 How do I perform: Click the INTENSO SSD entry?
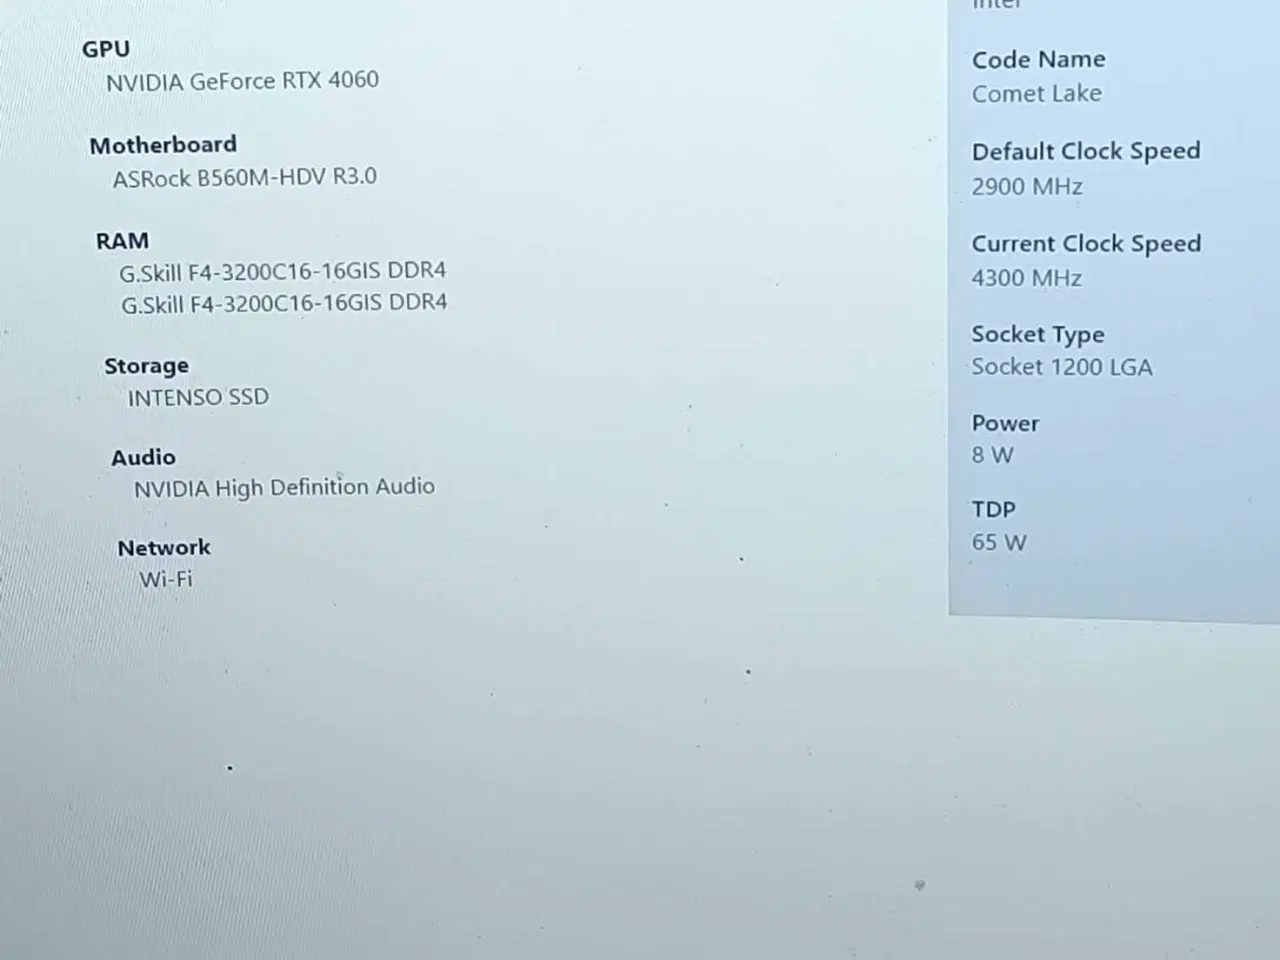198,397
